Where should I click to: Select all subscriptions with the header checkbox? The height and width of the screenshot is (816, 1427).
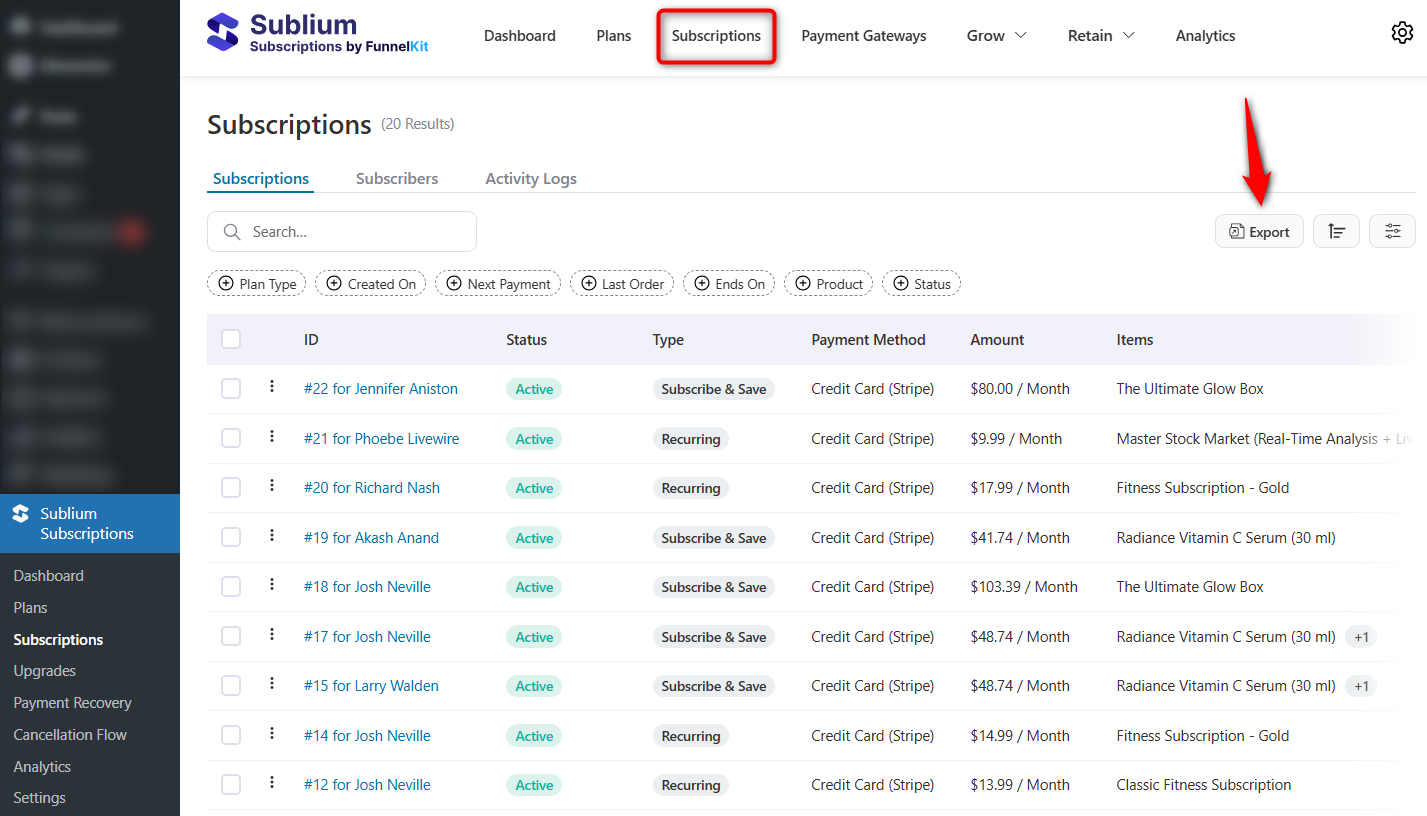[231, 339]
